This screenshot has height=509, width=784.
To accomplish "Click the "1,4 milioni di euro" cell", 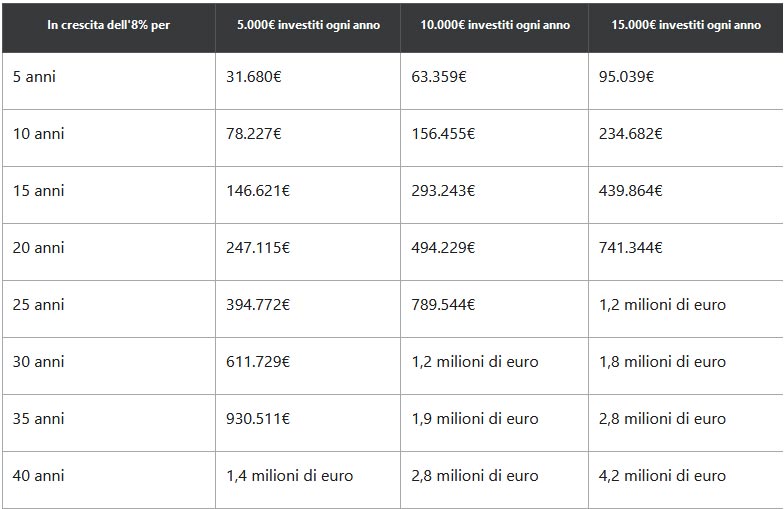I will [290, 475].
